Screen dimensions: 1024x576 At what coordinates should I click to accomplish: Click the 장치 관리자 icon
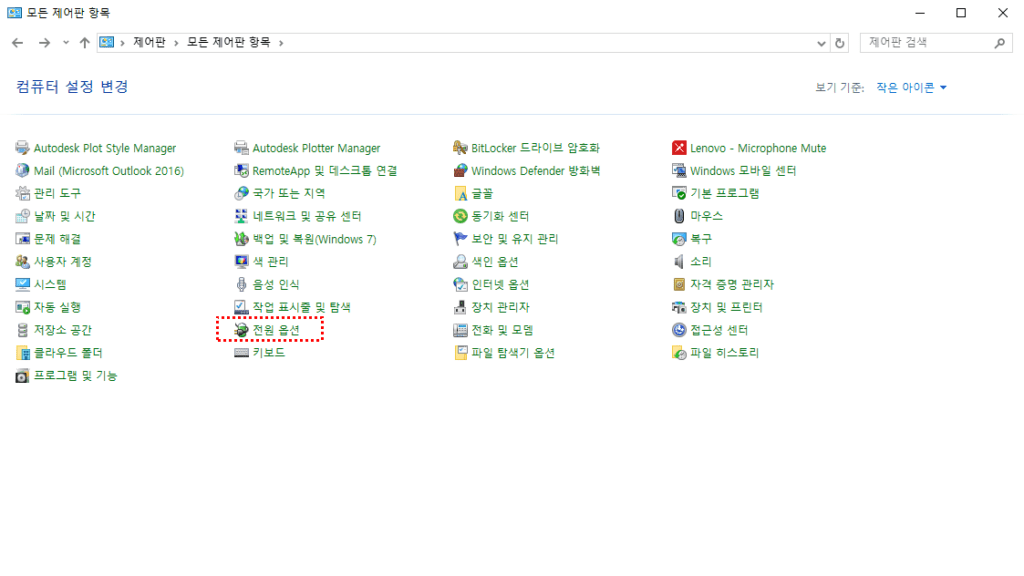pos(460,307)
